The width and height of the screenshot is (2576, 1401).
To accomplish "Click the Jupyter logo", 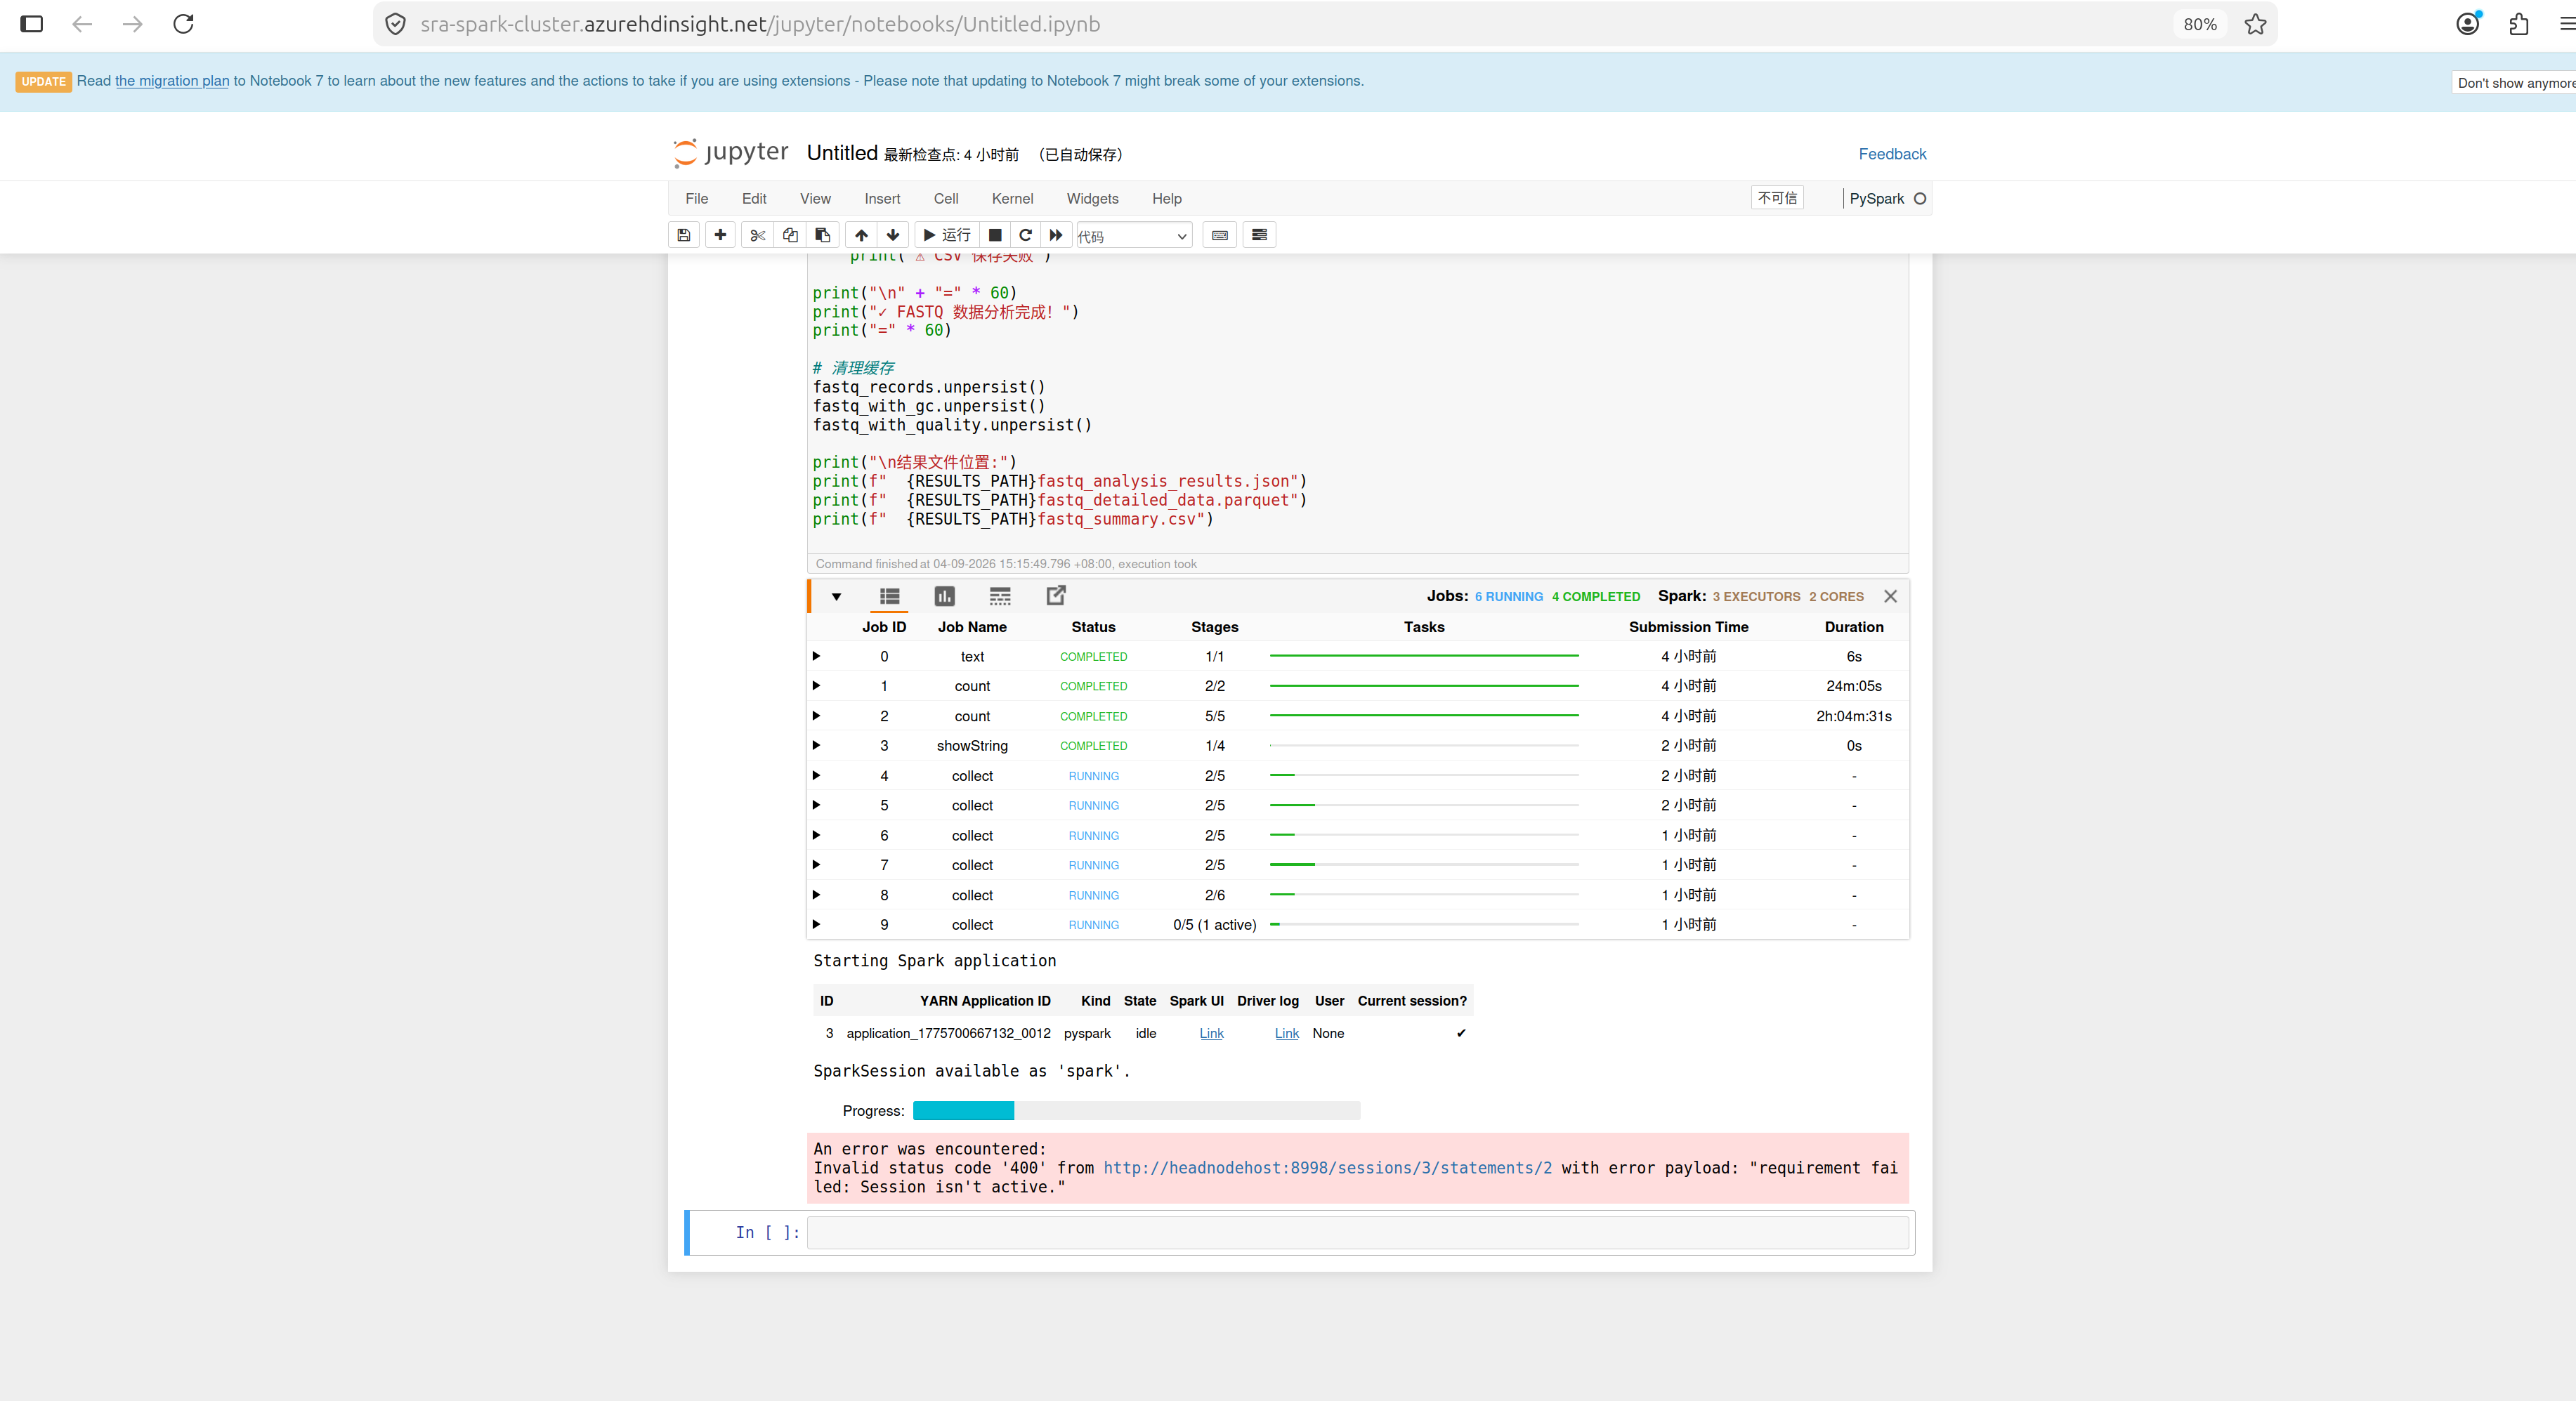I will click(731, 152).
